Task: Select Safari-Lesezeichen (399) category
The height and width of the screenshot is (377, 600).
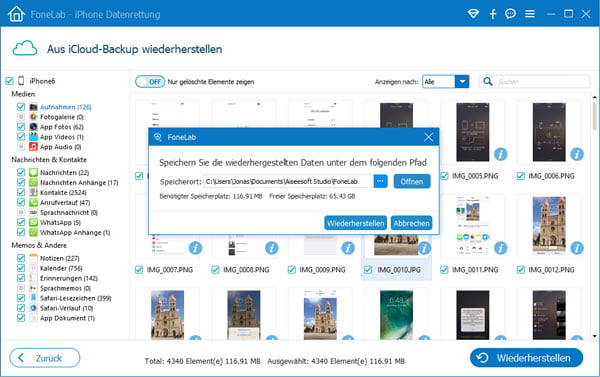Action: [x=75, y=298]
